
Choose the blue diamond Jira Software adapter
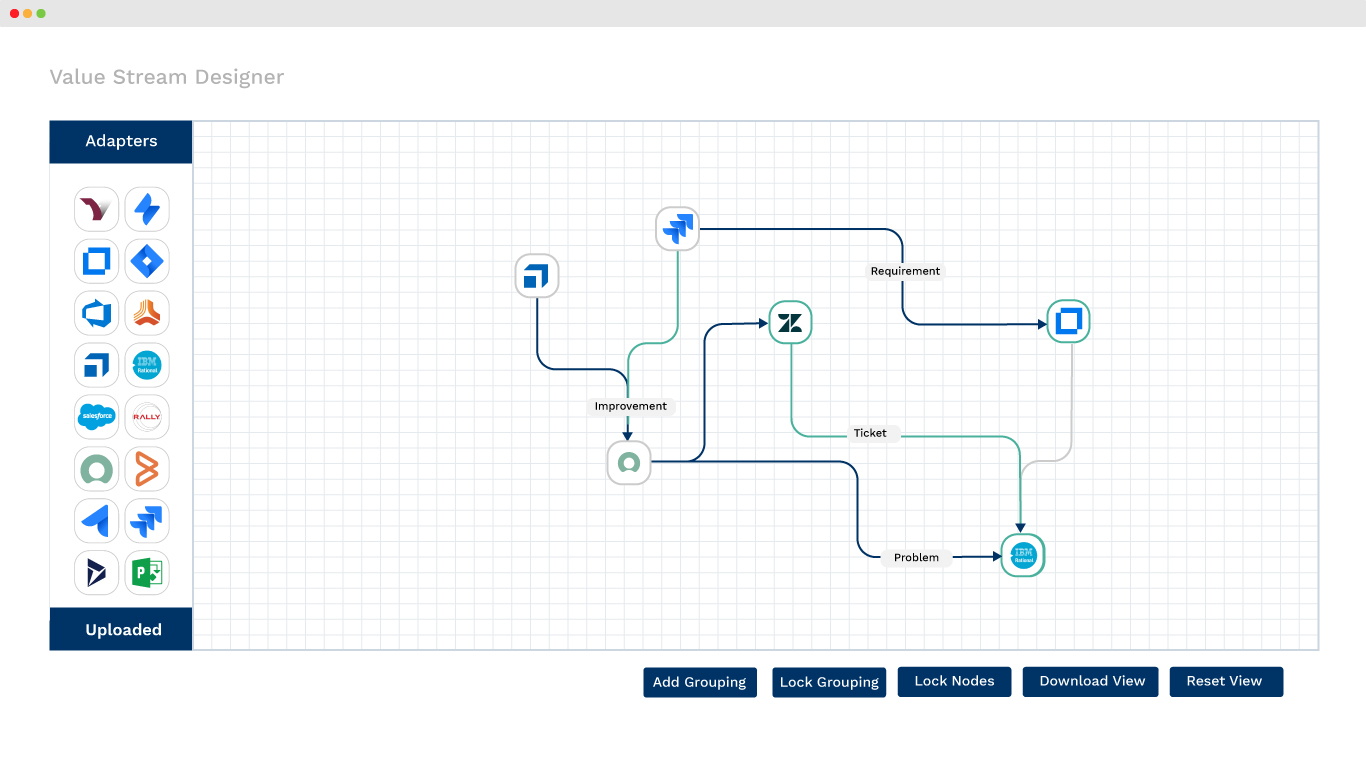tap(147, 261)
